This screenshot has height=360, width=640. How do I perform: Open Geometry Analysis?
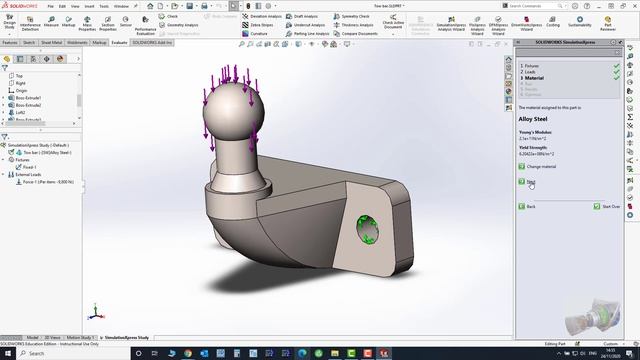pyautogui.click(x=179, y=25)
